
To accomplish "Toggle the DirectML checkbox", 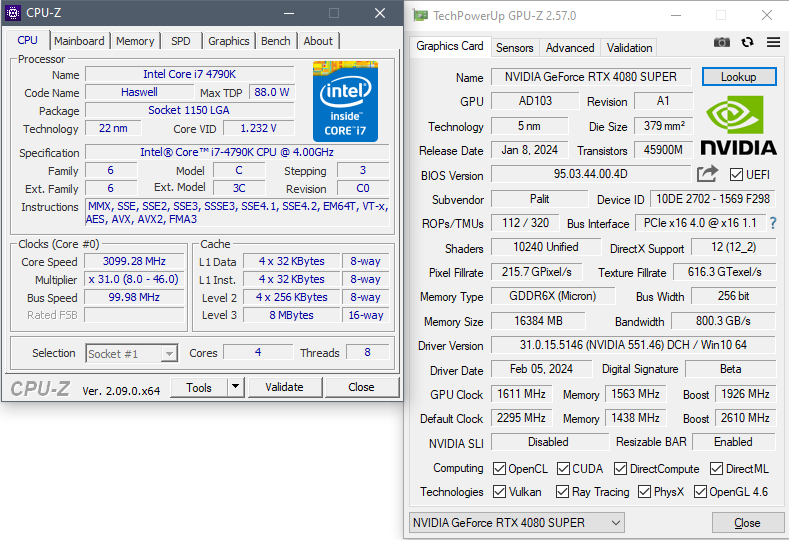I will [716, 469].
